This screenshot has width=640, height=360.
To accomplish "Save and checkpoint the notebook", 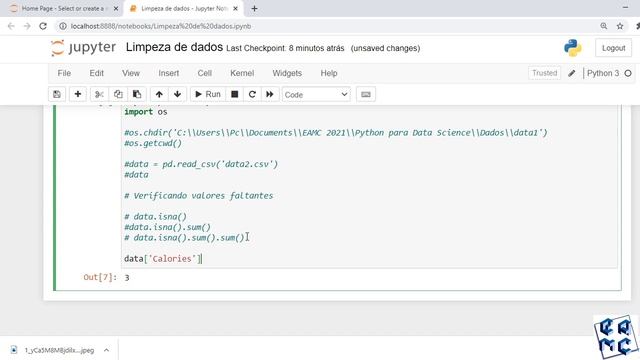I will click(x=57, y=94).
